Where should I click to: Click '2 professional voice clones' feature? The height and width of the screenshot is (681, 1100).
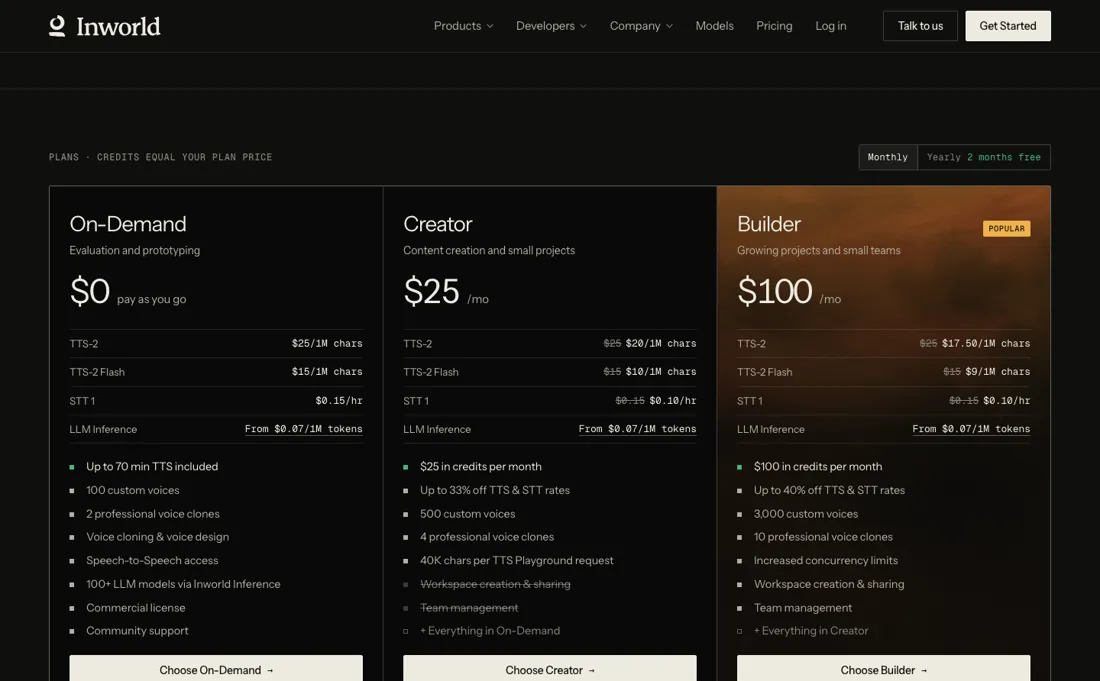152,514
